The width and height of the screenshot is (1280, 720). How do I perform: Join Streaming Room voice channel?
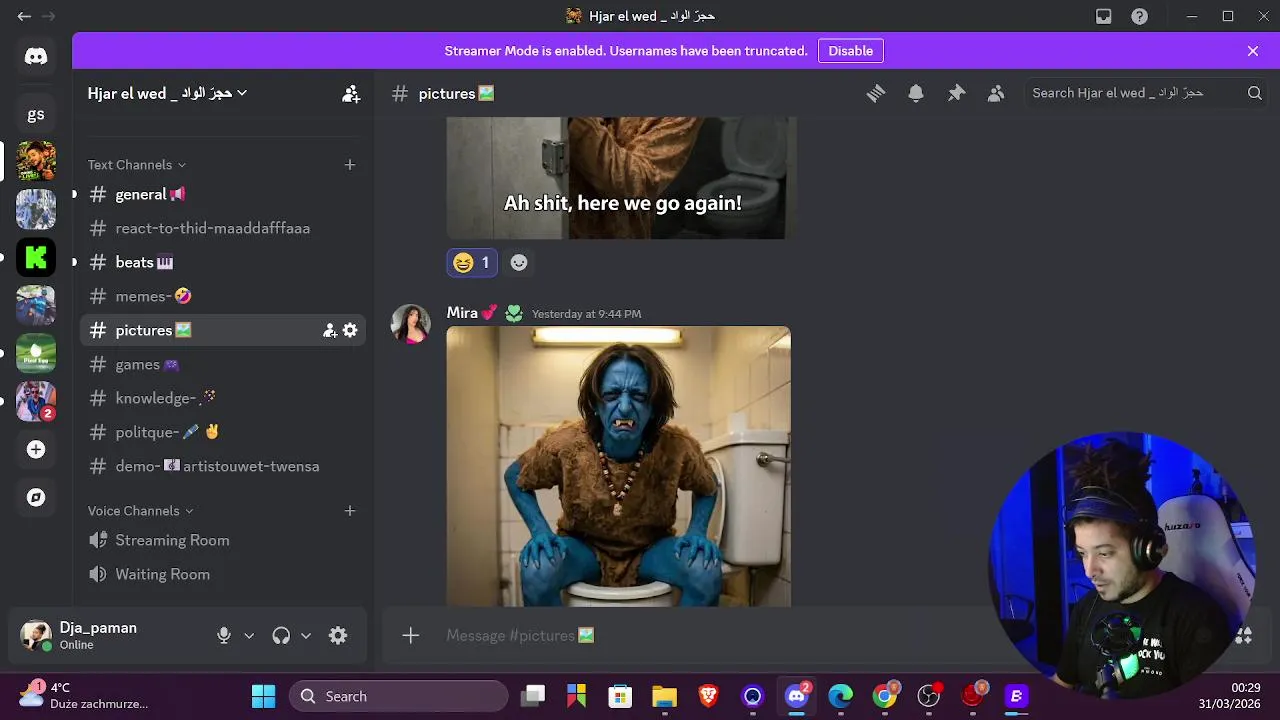coord(223,540)
